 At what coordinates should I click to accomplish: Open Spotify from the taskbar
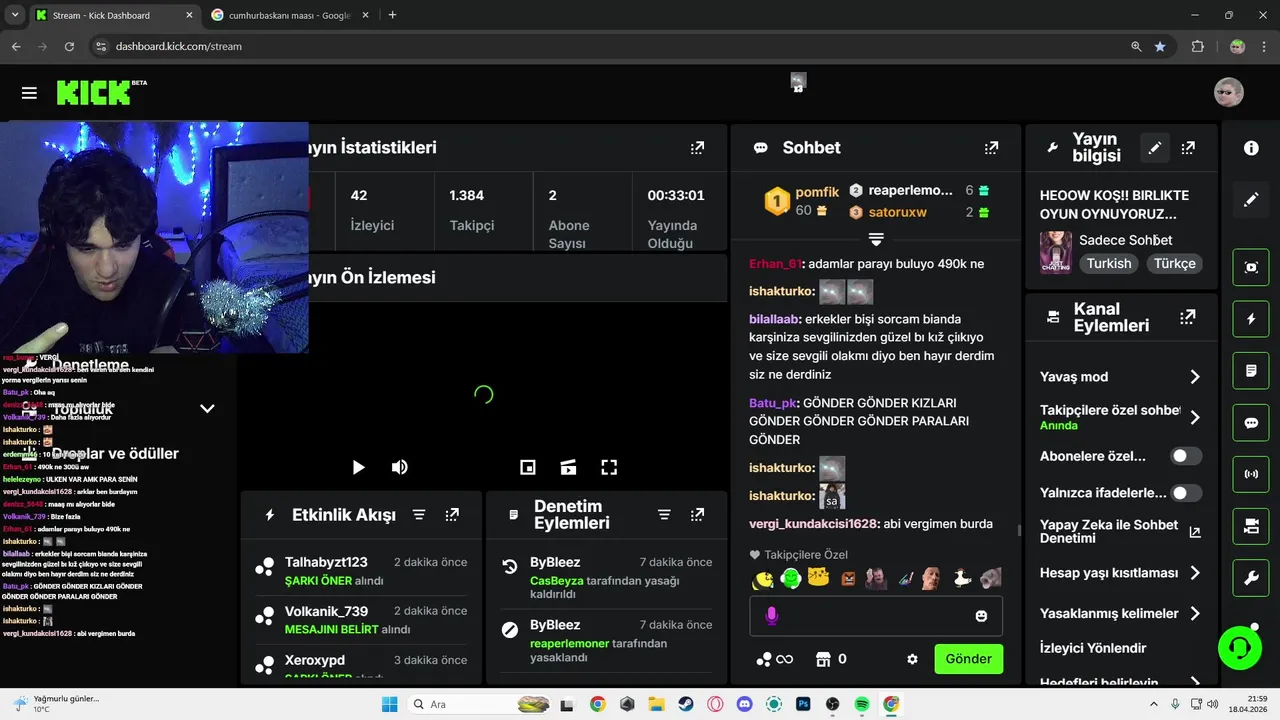[x=862, y=704]
